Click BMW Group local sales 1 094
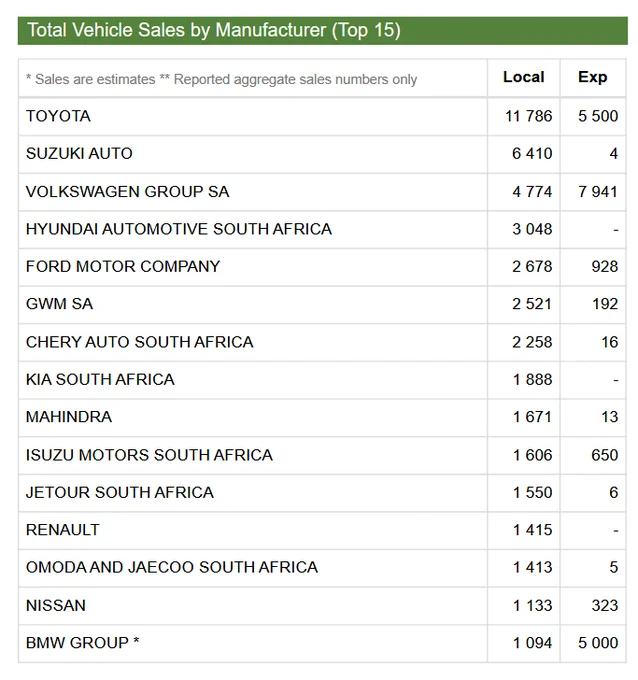The height and width of the screenshot is (680, 638). 532,643
